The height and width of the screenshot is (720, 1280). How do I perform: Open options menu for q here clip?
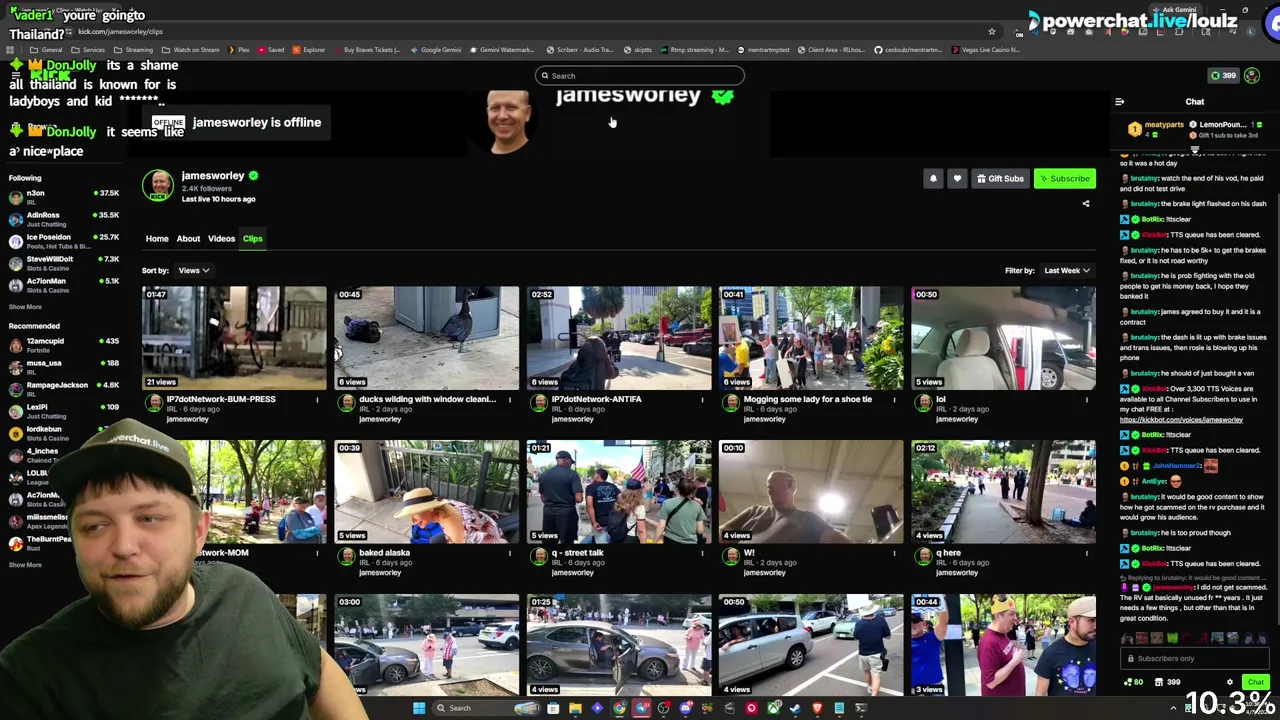point(1087,553)
